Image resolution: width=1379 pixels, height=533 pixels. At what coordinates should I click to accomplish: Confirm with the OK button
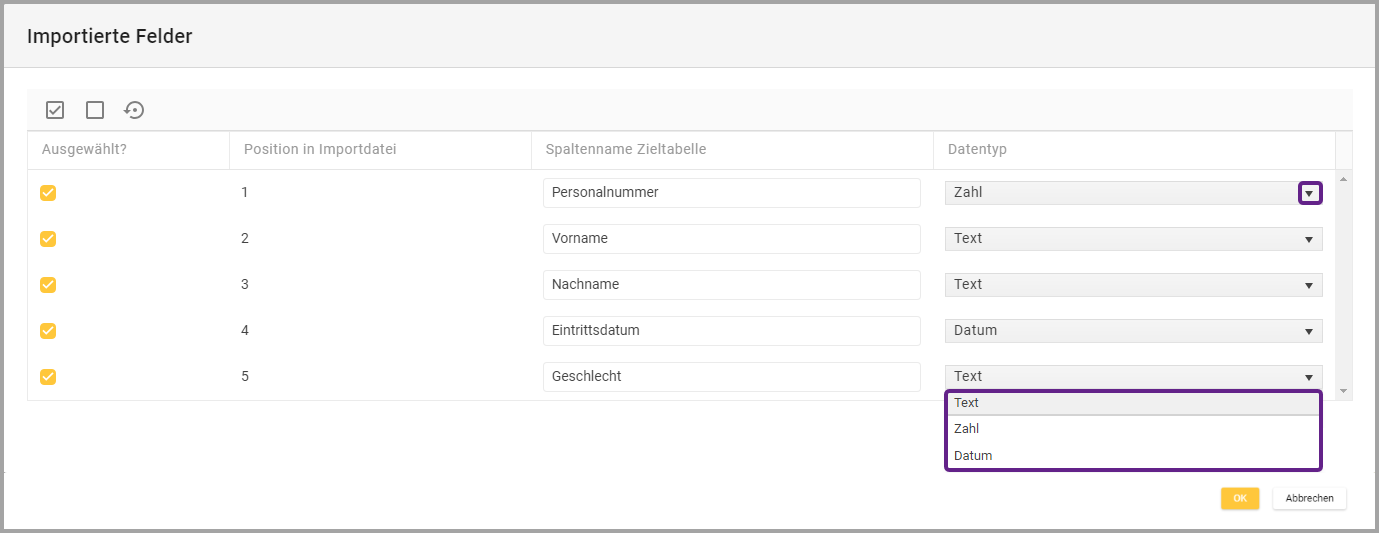coord(1239,498)
